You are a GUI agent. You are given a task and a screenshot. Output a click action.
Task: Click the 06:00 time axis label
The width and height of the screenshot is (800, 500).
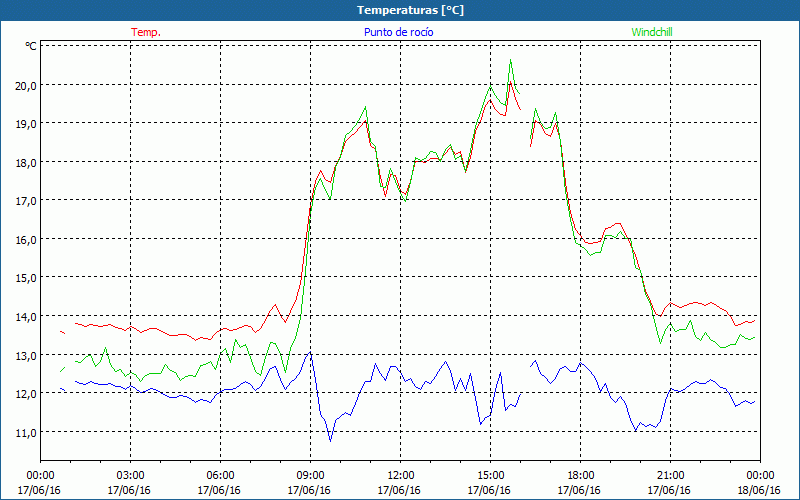(220, 475)
